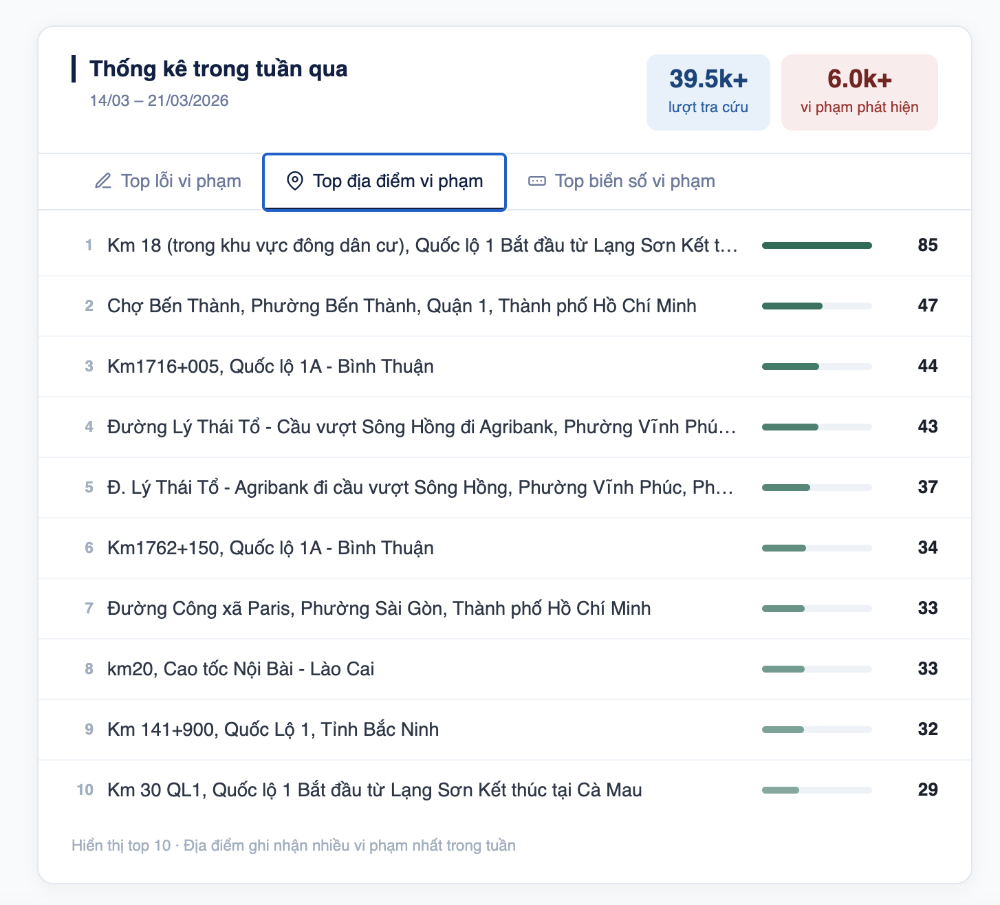Click progress bar for Chợ Bến Thành row
Image resolution: width=1000 pixels, height=905 pixels.
[816, 306]
